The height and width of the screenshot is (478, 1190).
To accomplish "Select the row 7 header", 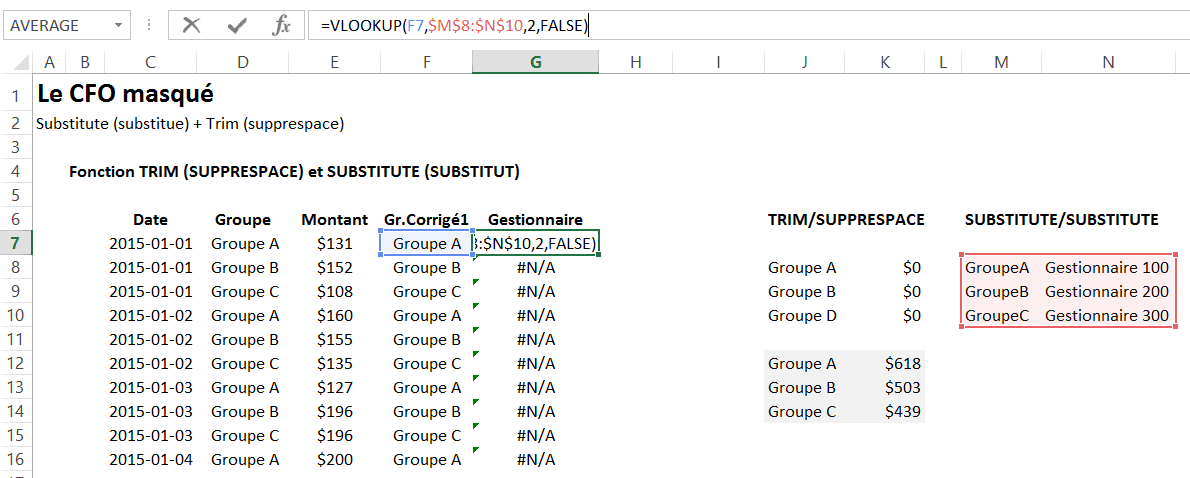I will [x=16, y=243].
